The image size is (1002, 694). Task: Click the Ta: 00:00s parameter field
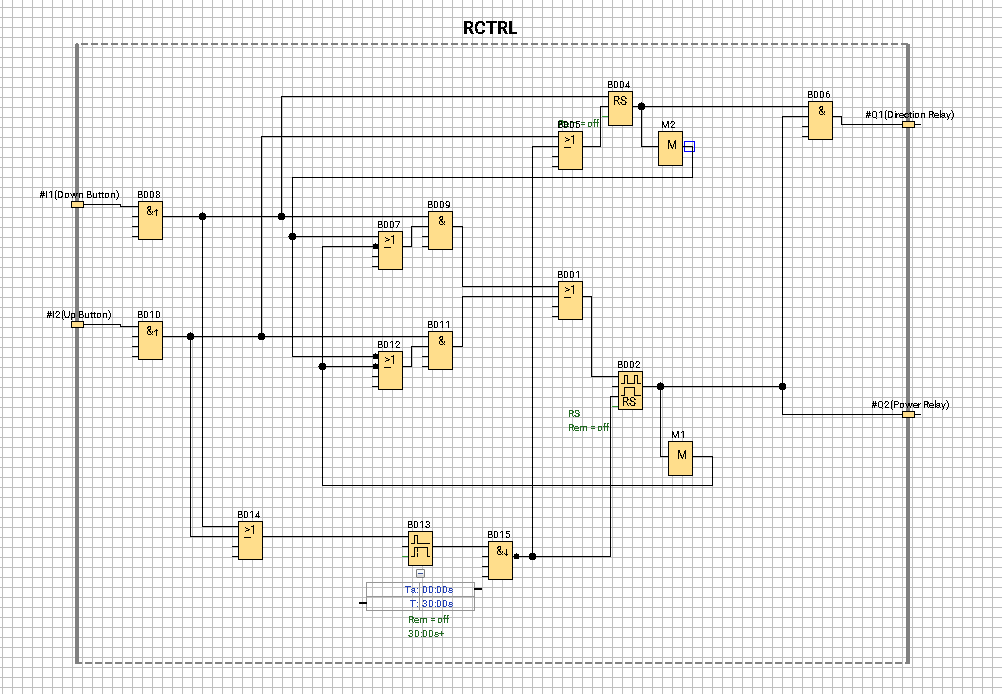pos(428,589)
